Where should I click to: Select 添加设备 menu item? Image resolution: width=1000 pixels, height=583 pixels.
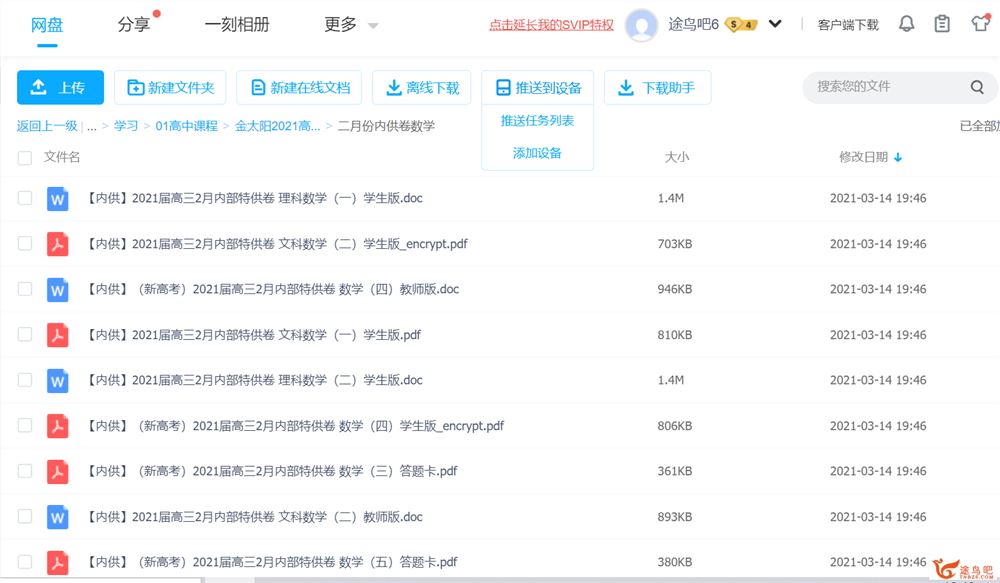pyautogui.click(x=537, y=153)
